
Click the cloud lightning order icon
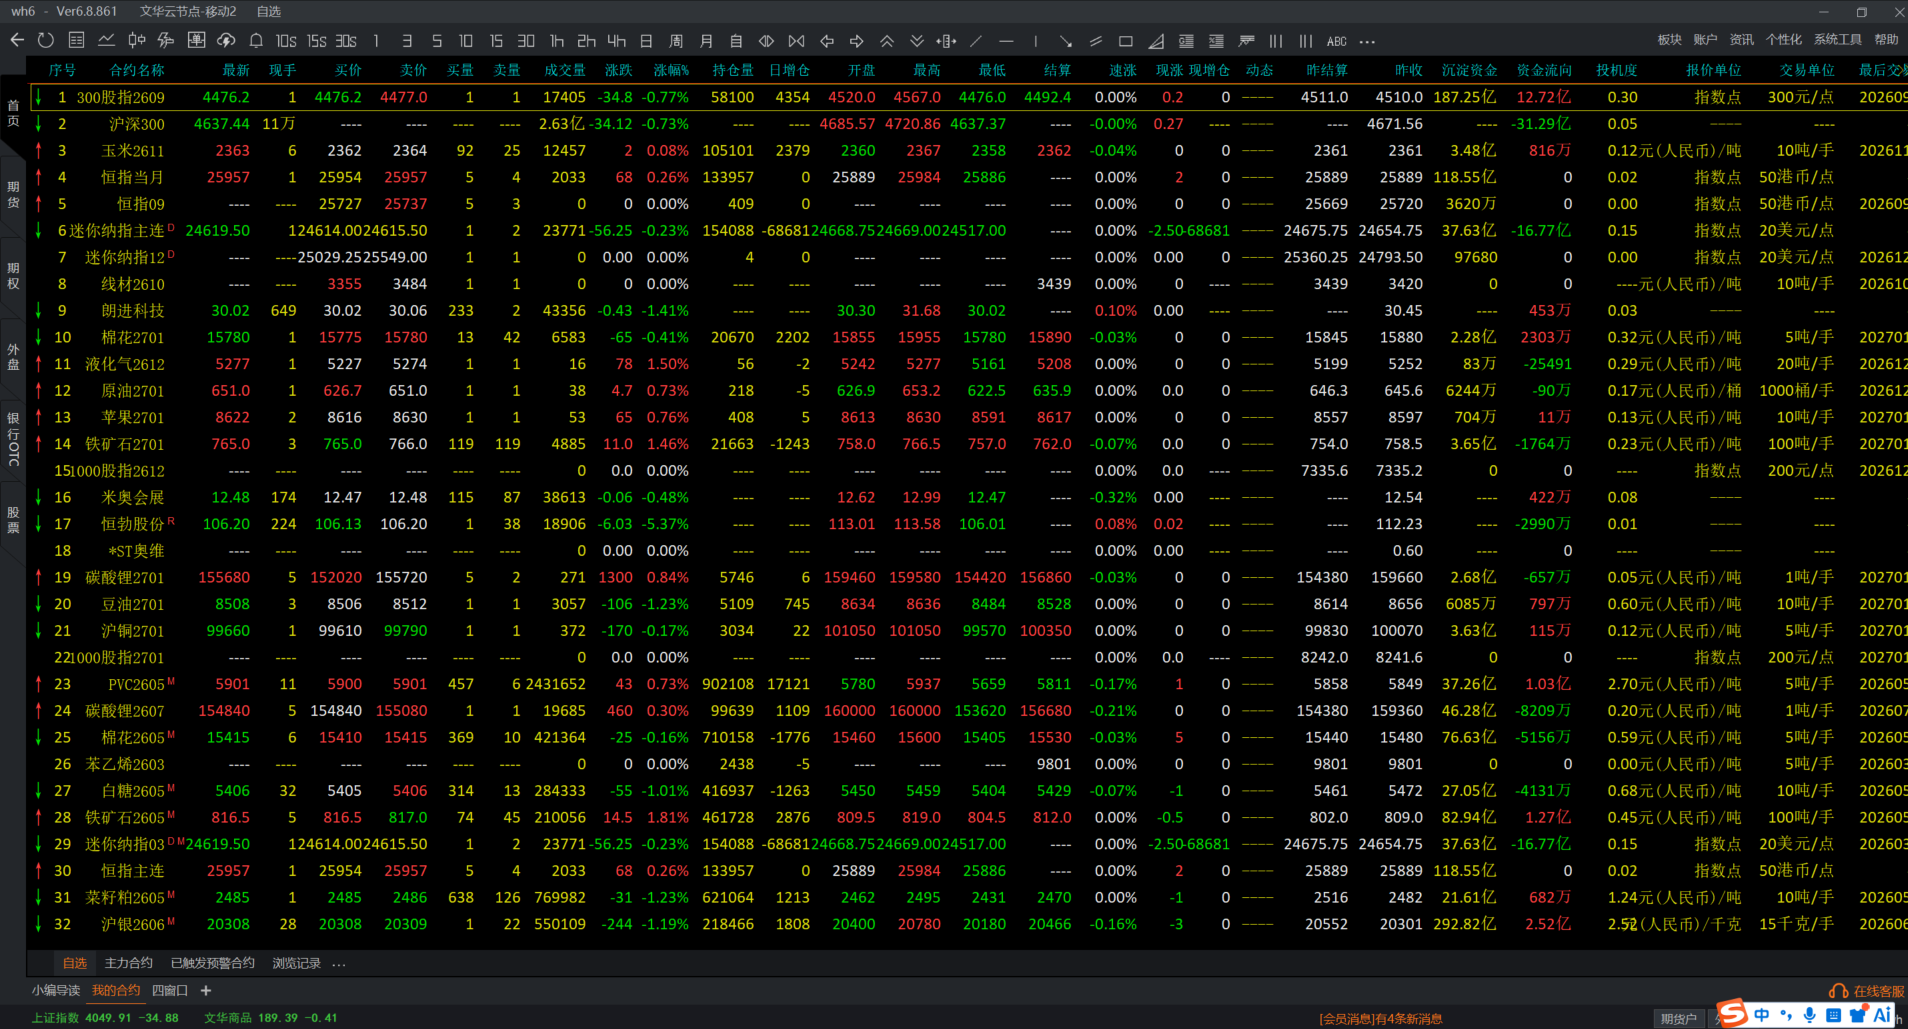click(226, 40)
